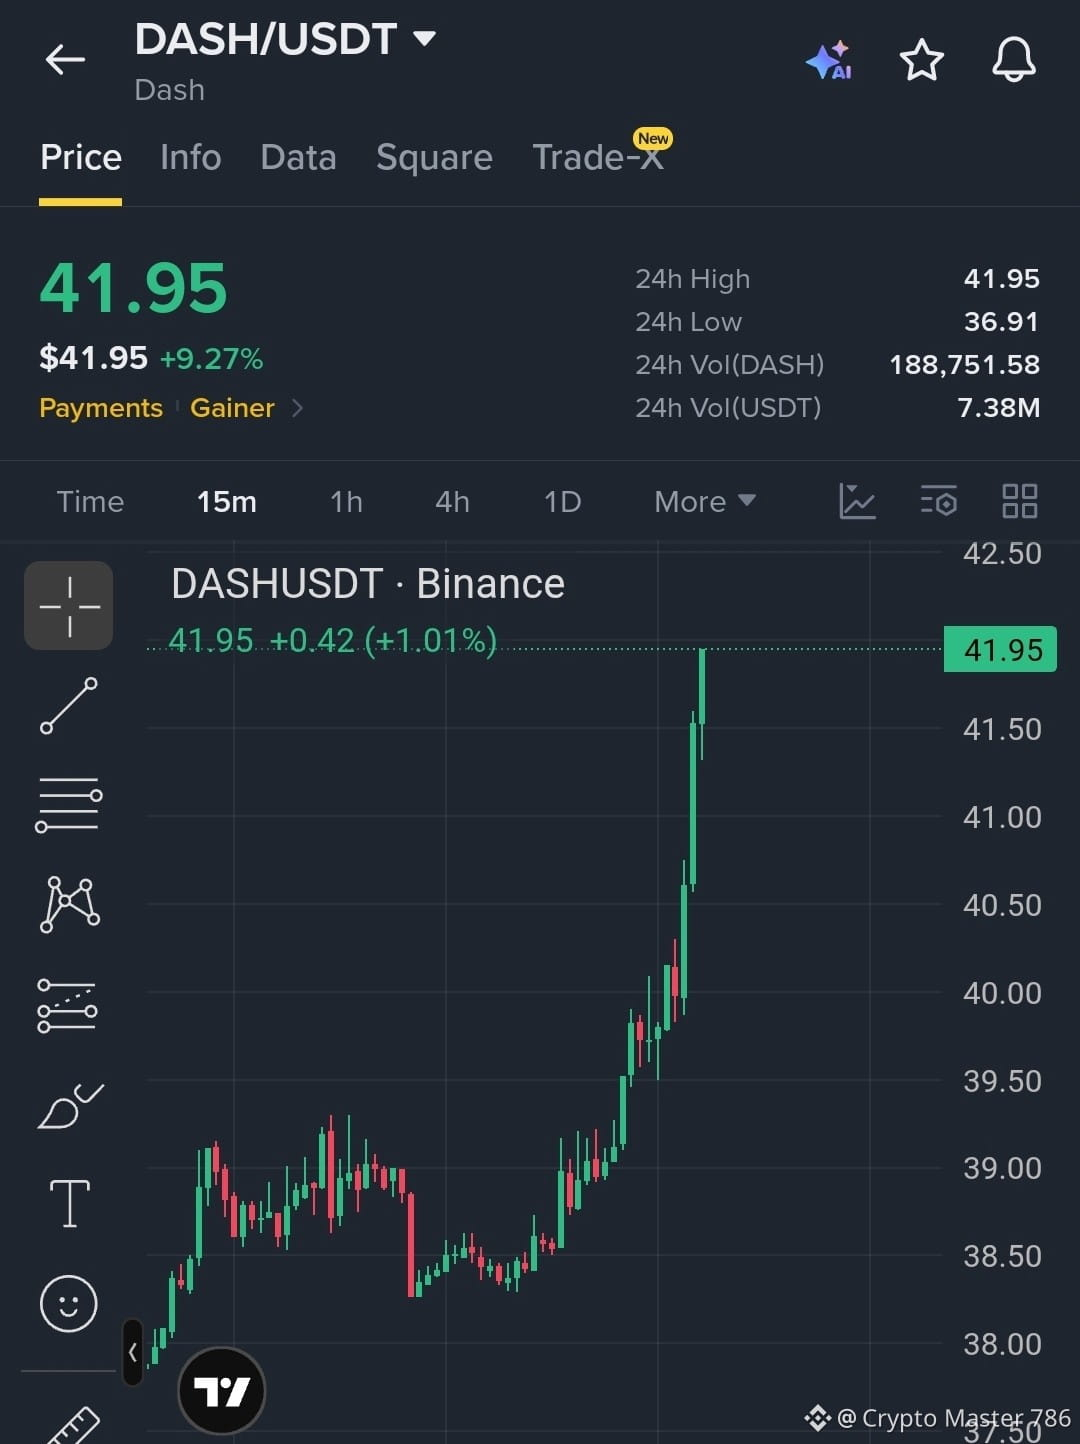Viewport: 1080px width, 1444px height.
Task: Open price alert bell icon
Action: coord(1013,60)
